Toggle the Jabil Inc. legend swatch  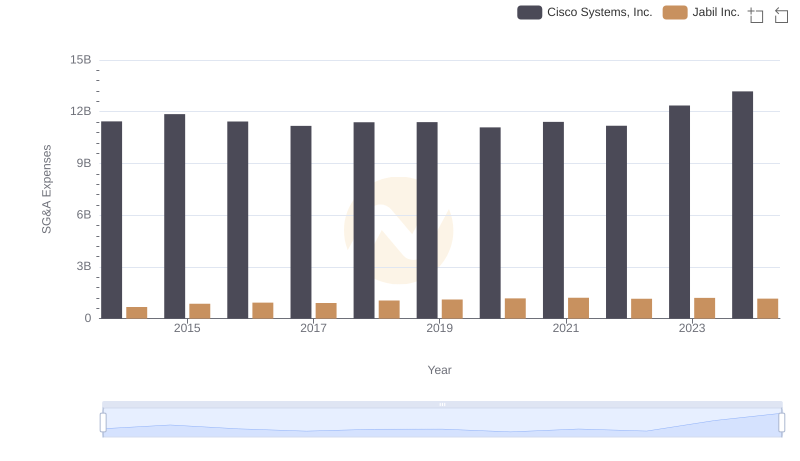tap(675, 12)
